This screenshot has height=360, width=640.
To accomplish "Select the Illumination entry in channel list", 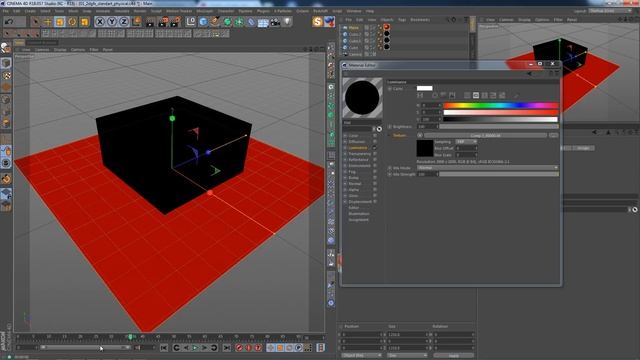I will pyautogui.click(x=359, y=214).
